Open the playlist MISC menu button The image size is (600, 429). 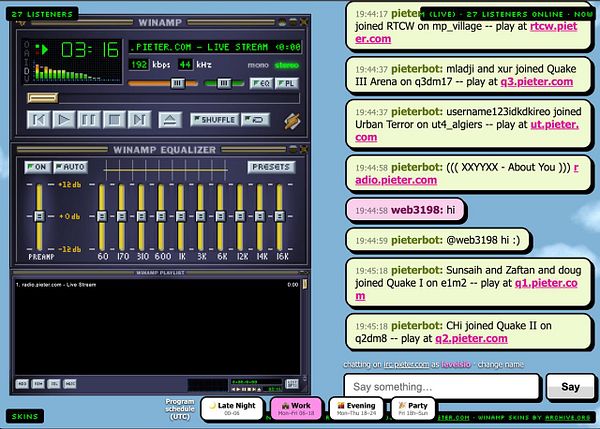coord(70,383)
